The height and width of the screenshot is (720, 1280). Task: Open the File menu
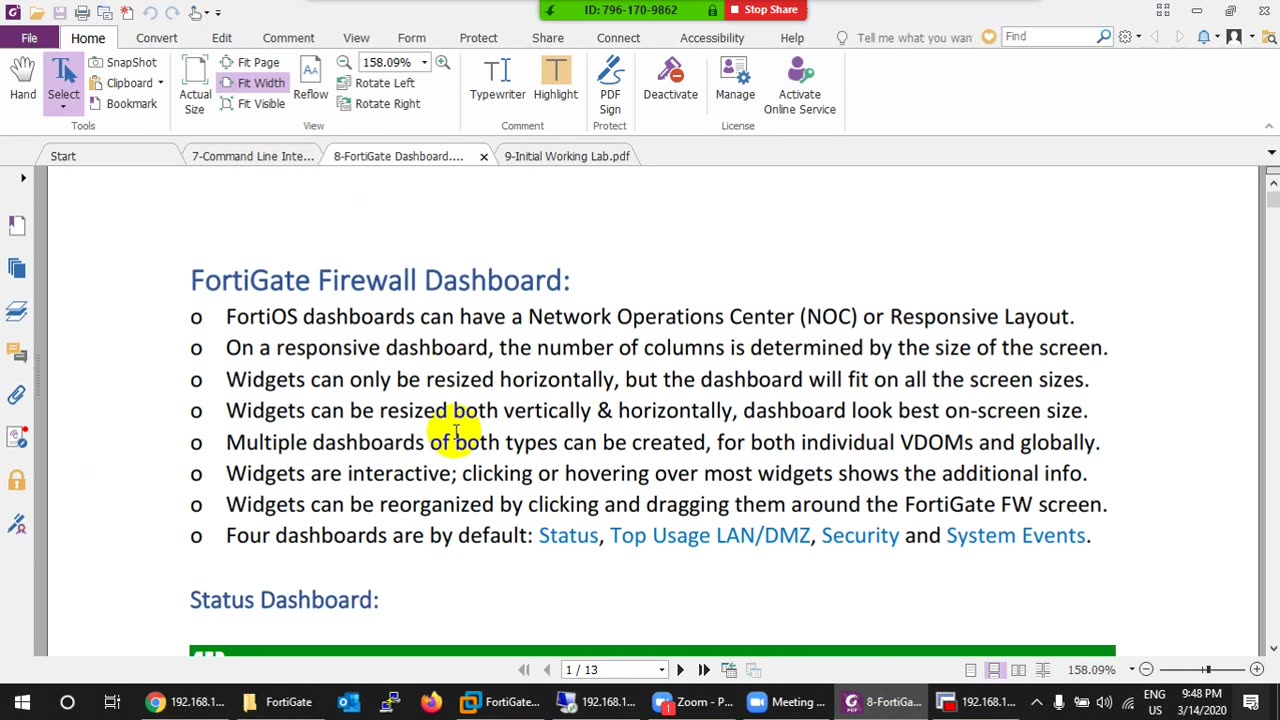point(29,38)
